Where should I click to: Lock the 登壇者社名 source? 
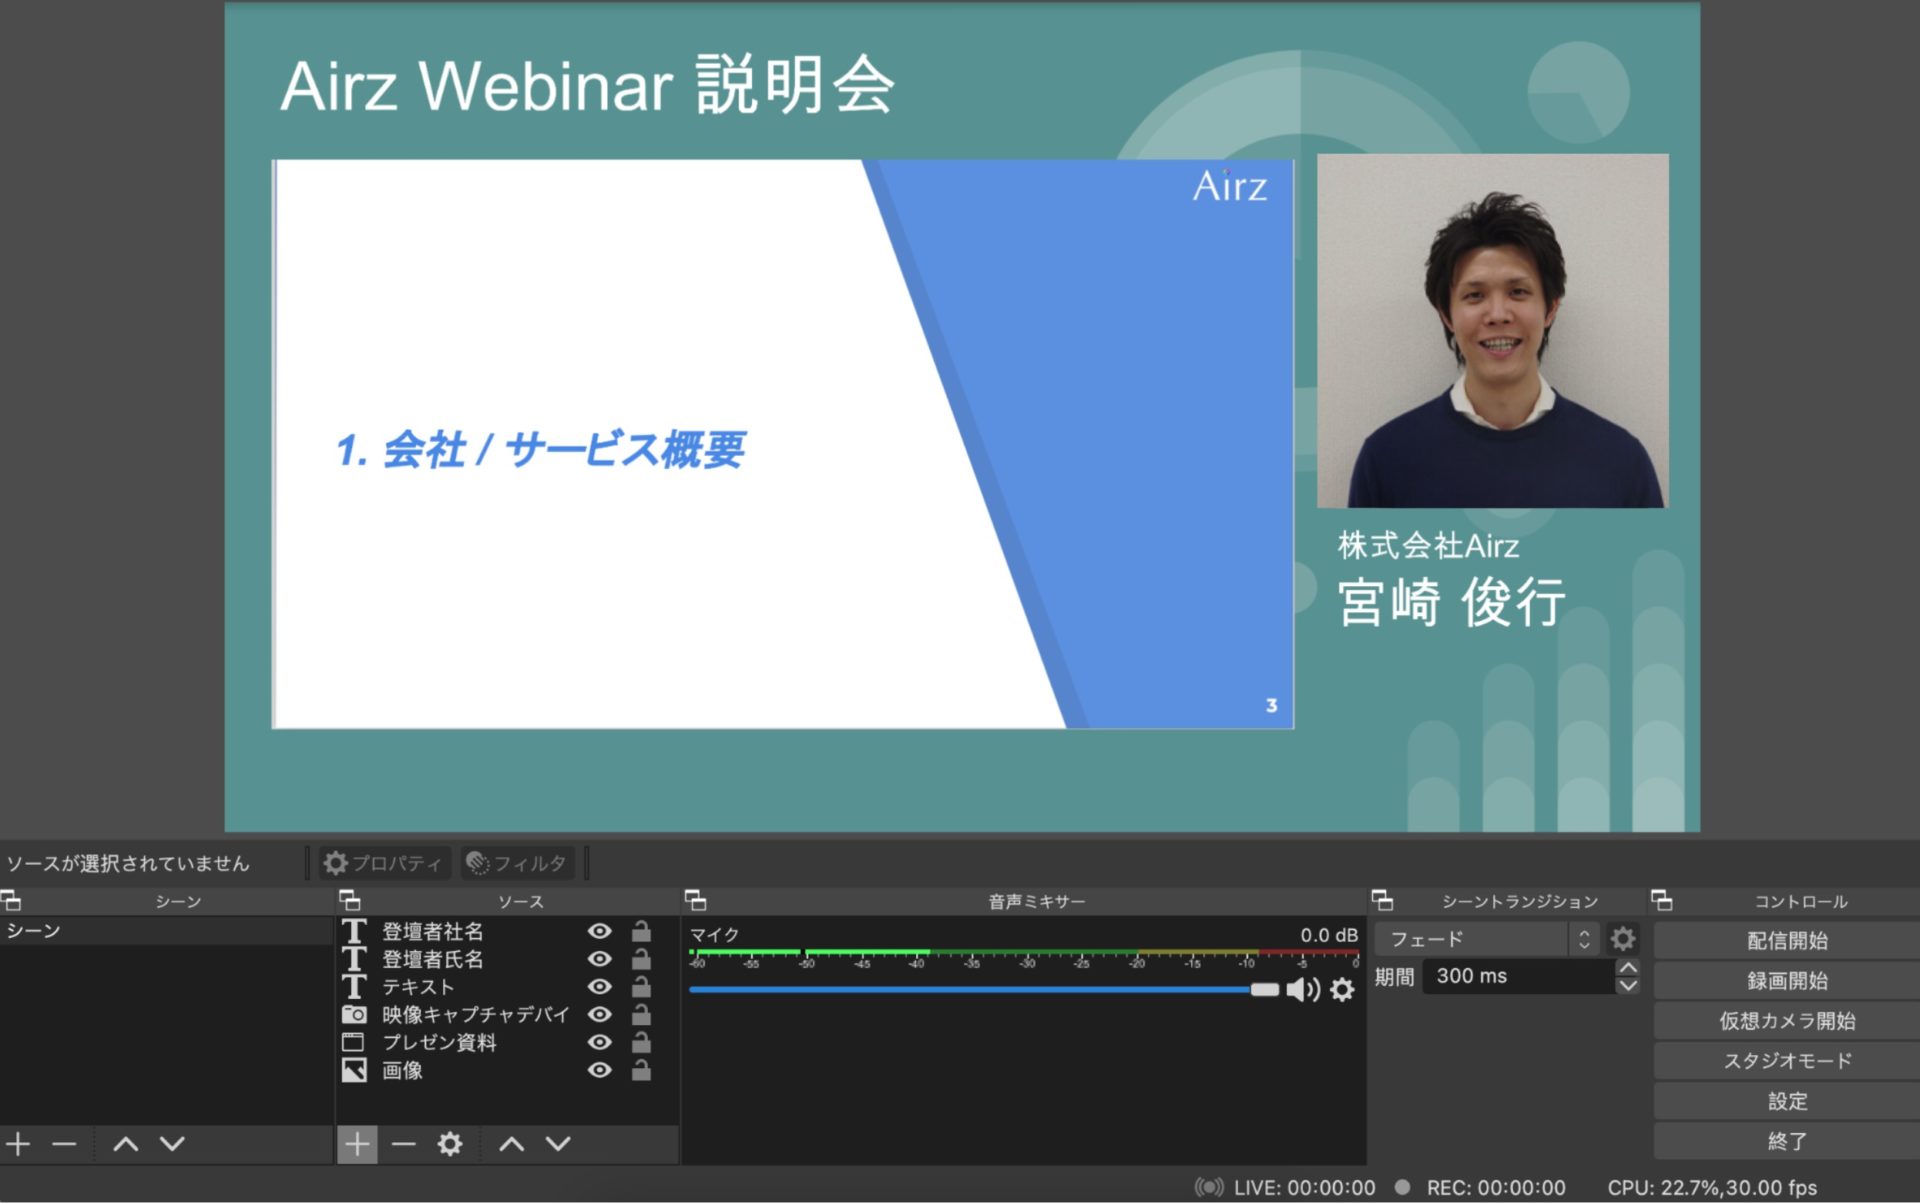coord(641,931)
